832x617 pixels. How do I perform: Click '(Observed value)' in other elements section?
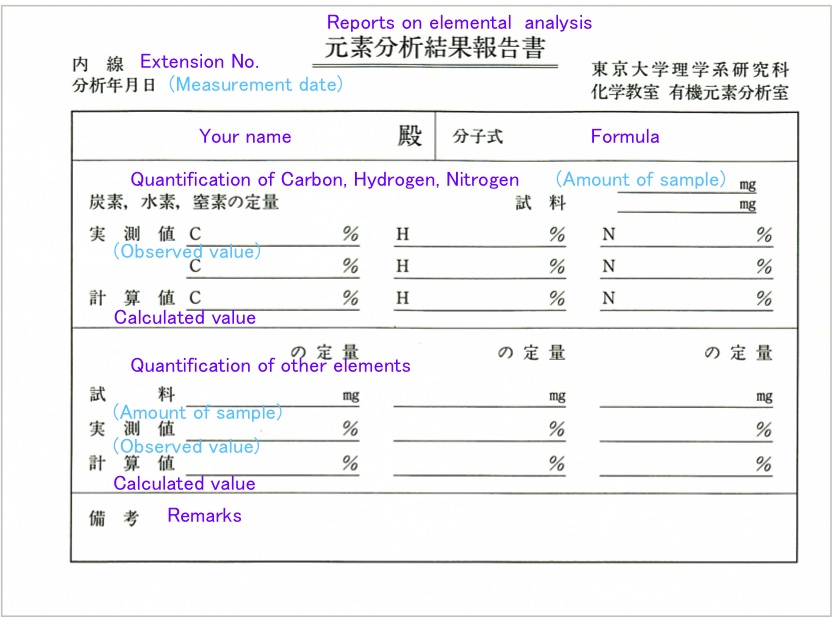[x=186, y=446]
